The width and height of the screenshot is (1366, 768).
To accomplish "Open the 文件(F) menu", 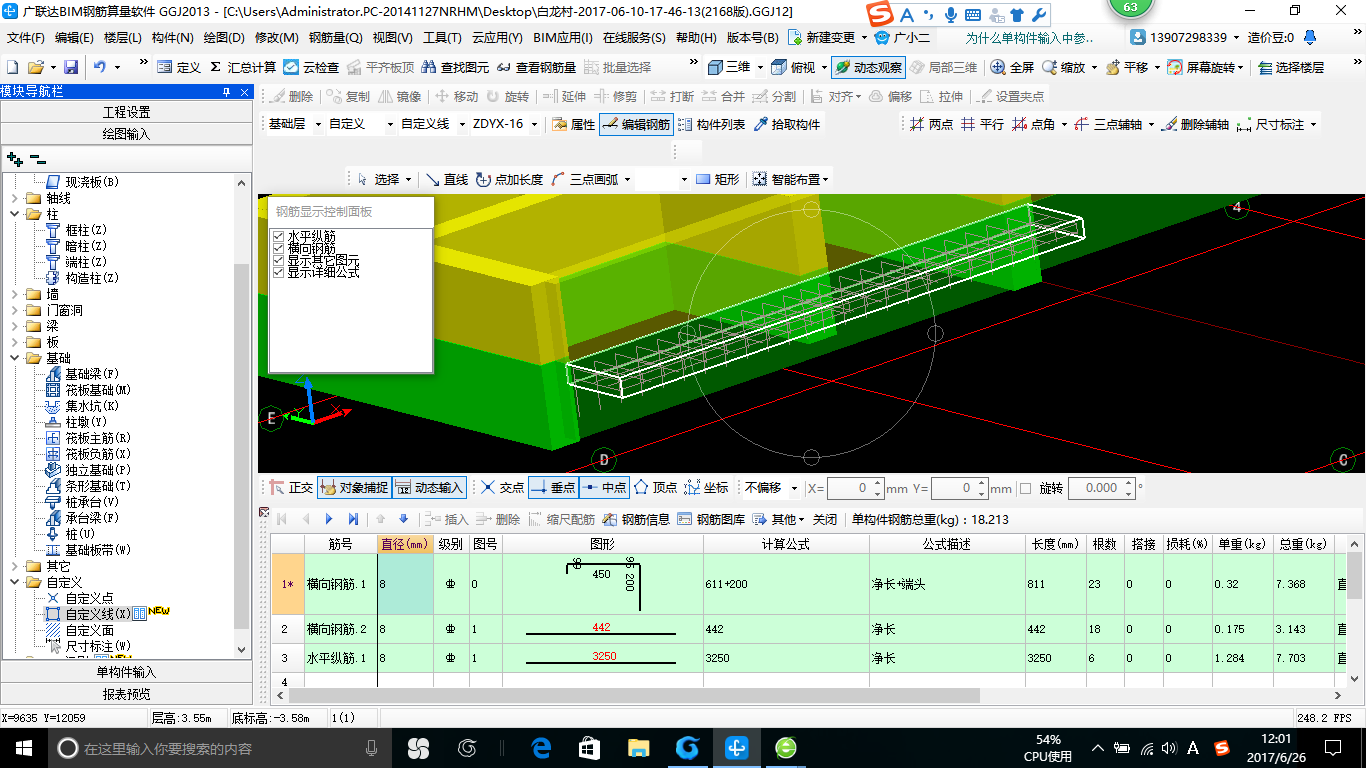I will point(25,38).
